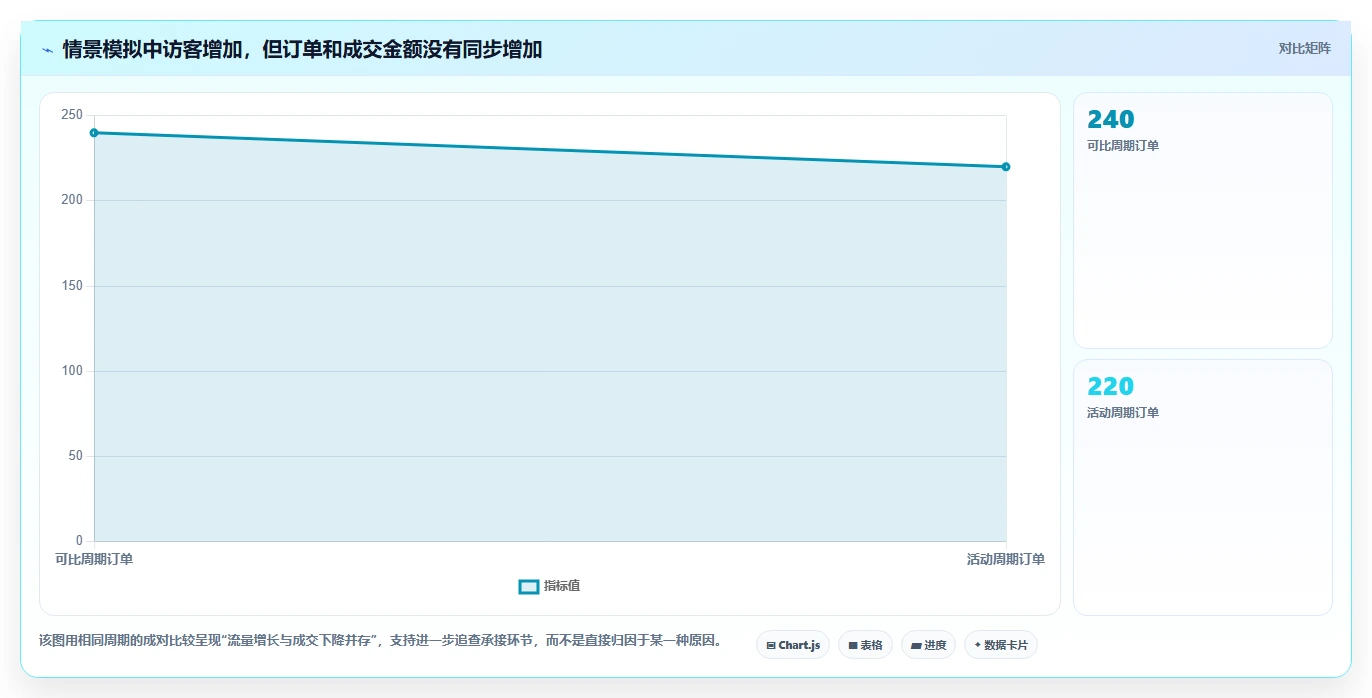Screen dimensions: 1372x698
Task: Click the 指标值 legend label
Action: pyautogui.click(x=562, y=586)
